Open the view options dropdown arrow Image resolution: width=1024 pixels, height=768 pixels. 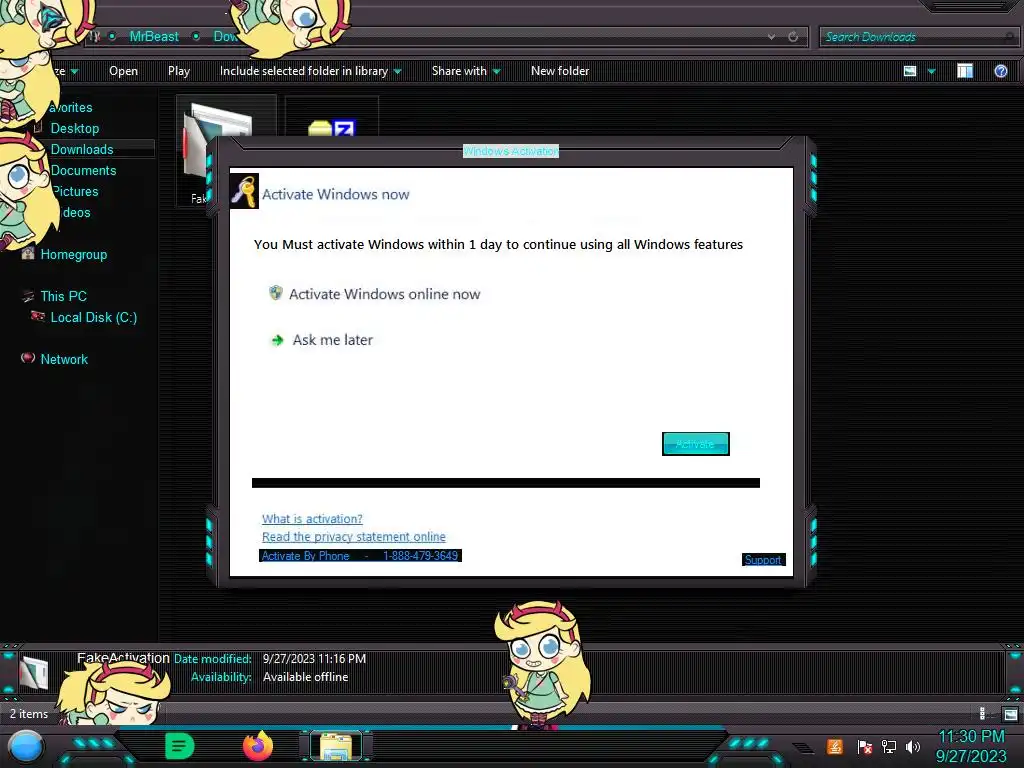pyautogui.click(x=931, y=71)
